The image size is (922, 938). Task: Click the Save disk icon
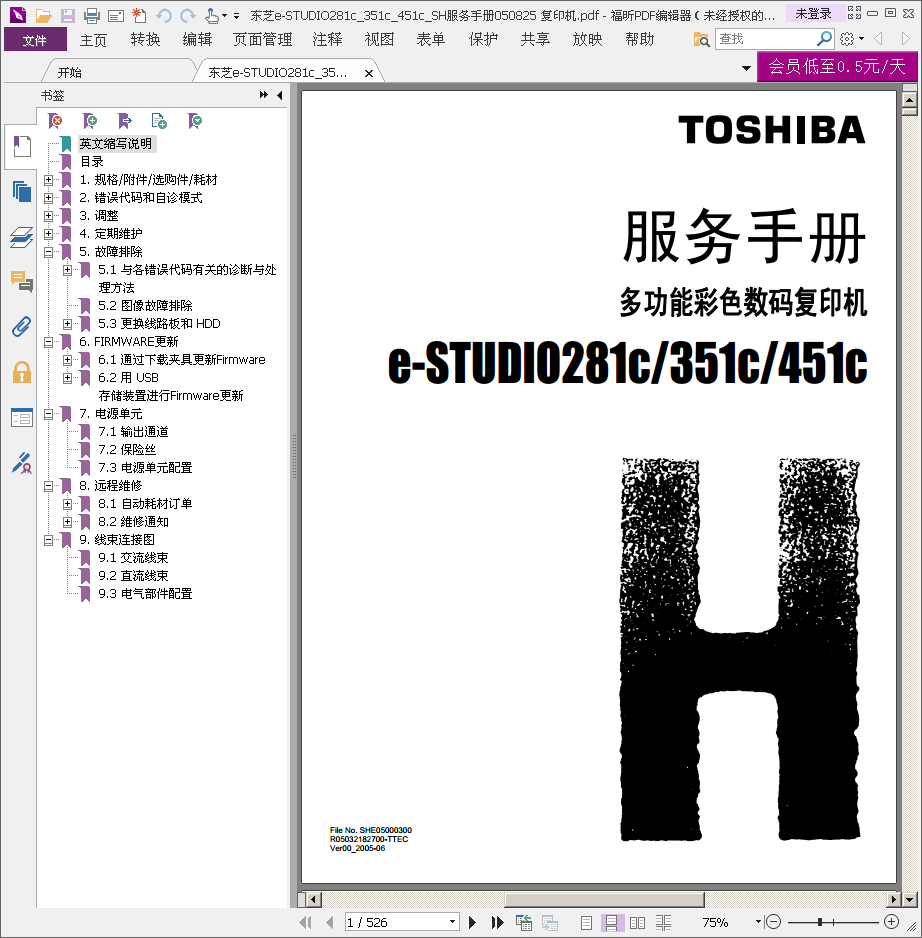68,16
